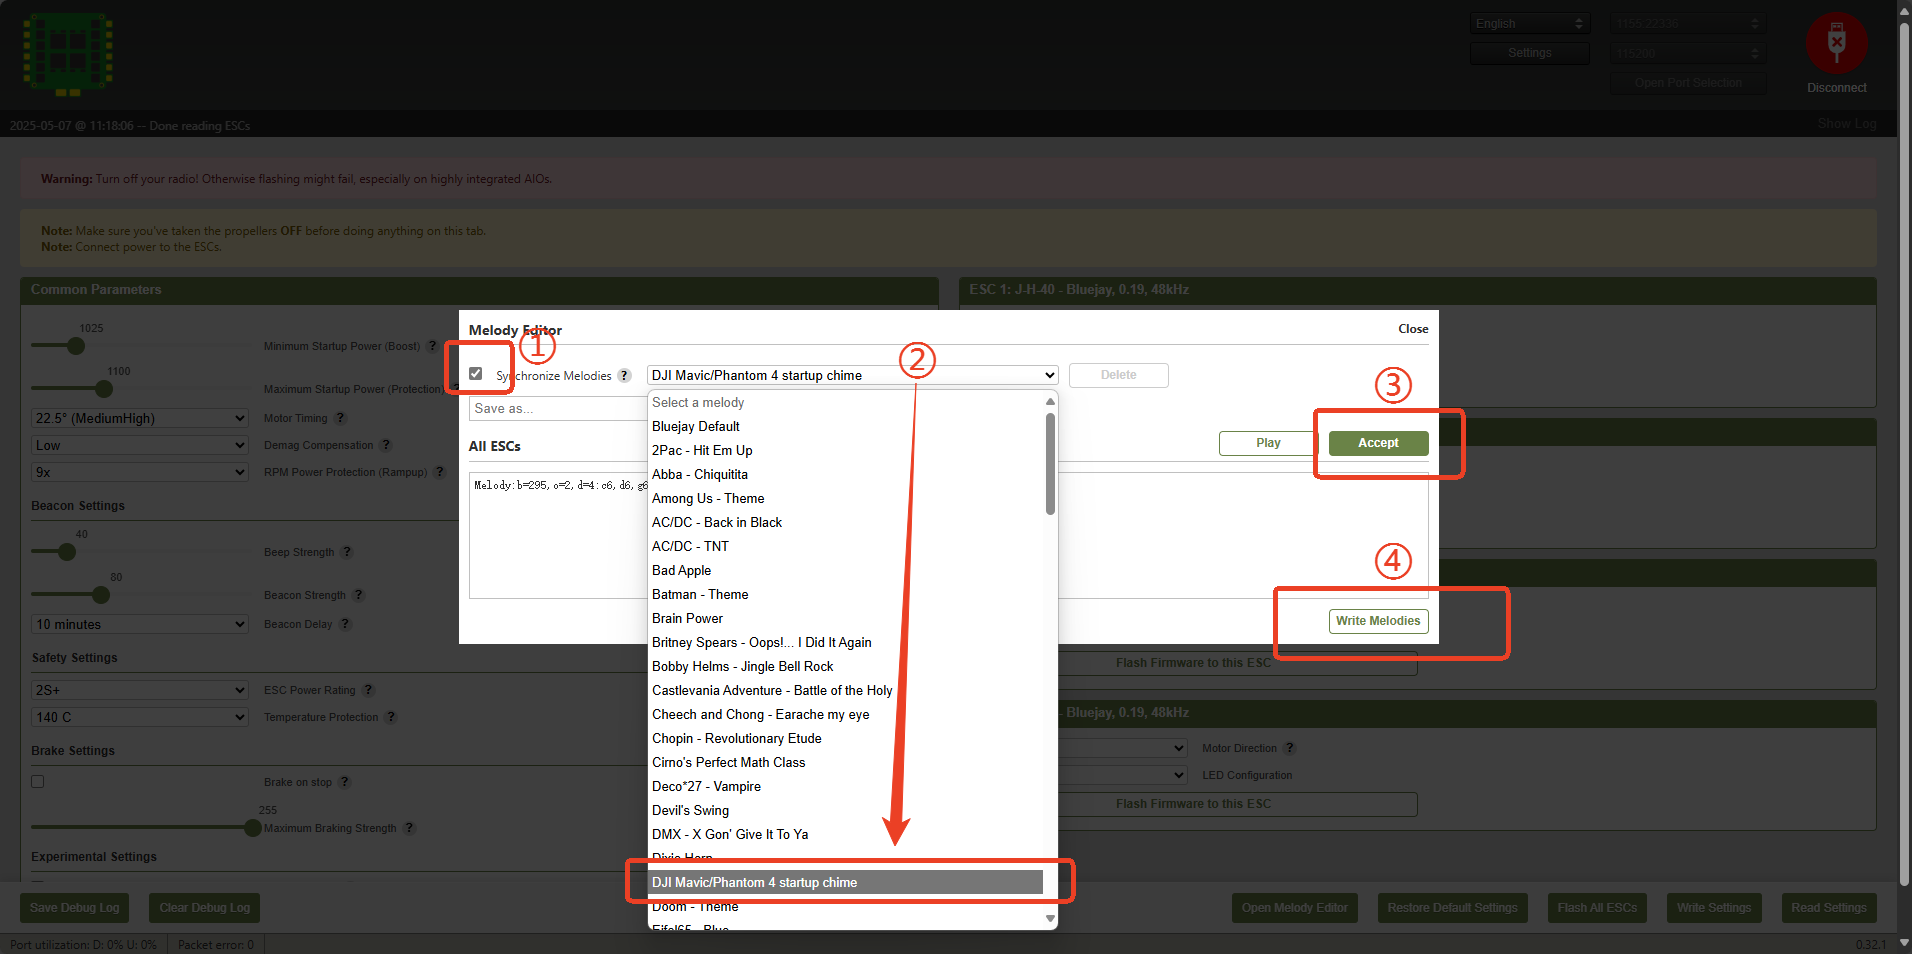This screenshot has height=954, width=1912.
Task: Click Maximum Startup Power slider handle
Action: (104, 389)
